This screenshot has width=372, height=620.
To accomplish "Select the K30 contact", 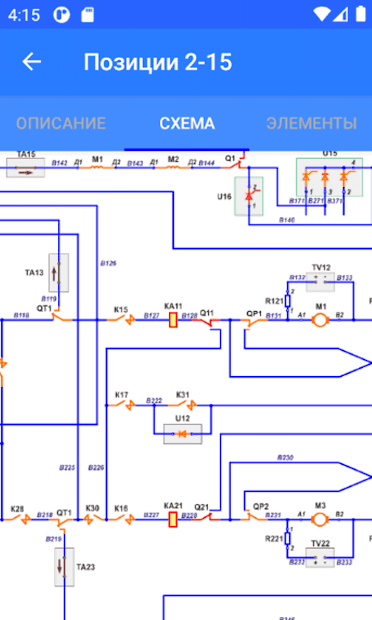I will 94,518.
